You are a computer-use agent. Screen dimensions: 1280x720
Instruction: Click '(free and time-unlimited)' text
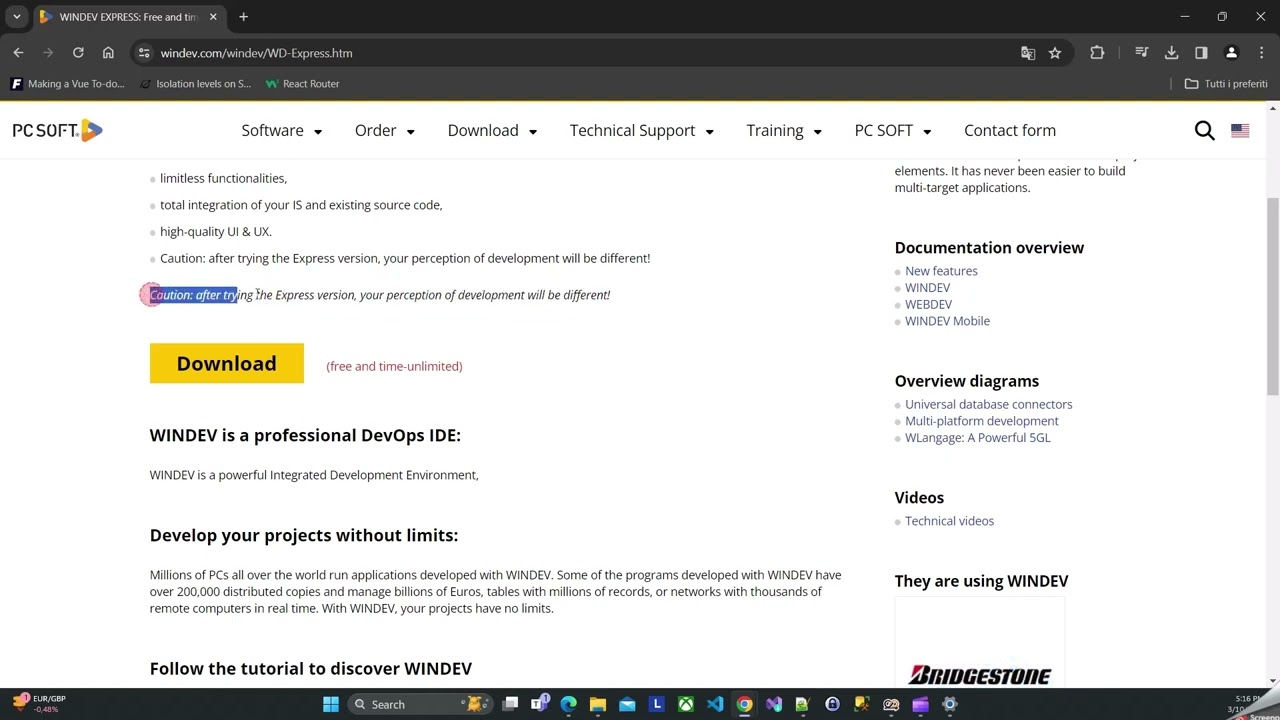point(394,366)
